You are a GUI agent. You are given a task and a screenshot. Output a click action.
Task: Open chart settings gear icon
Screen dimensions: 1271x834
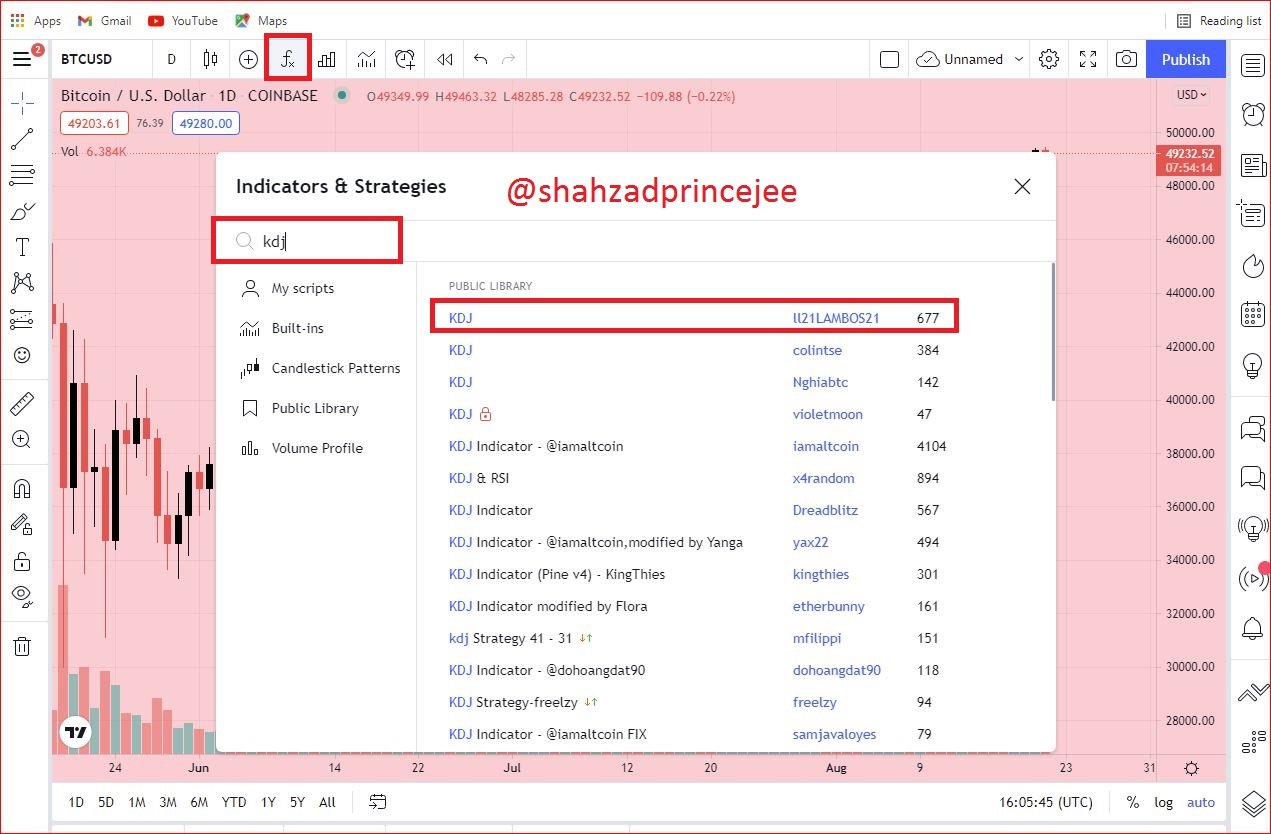[1049, 59]
